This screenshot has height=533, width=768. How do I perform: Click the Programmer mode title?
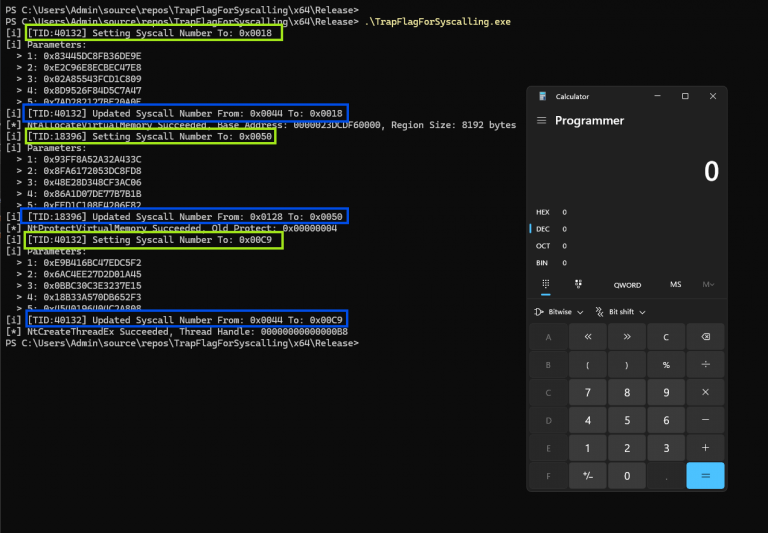[589, 121]
